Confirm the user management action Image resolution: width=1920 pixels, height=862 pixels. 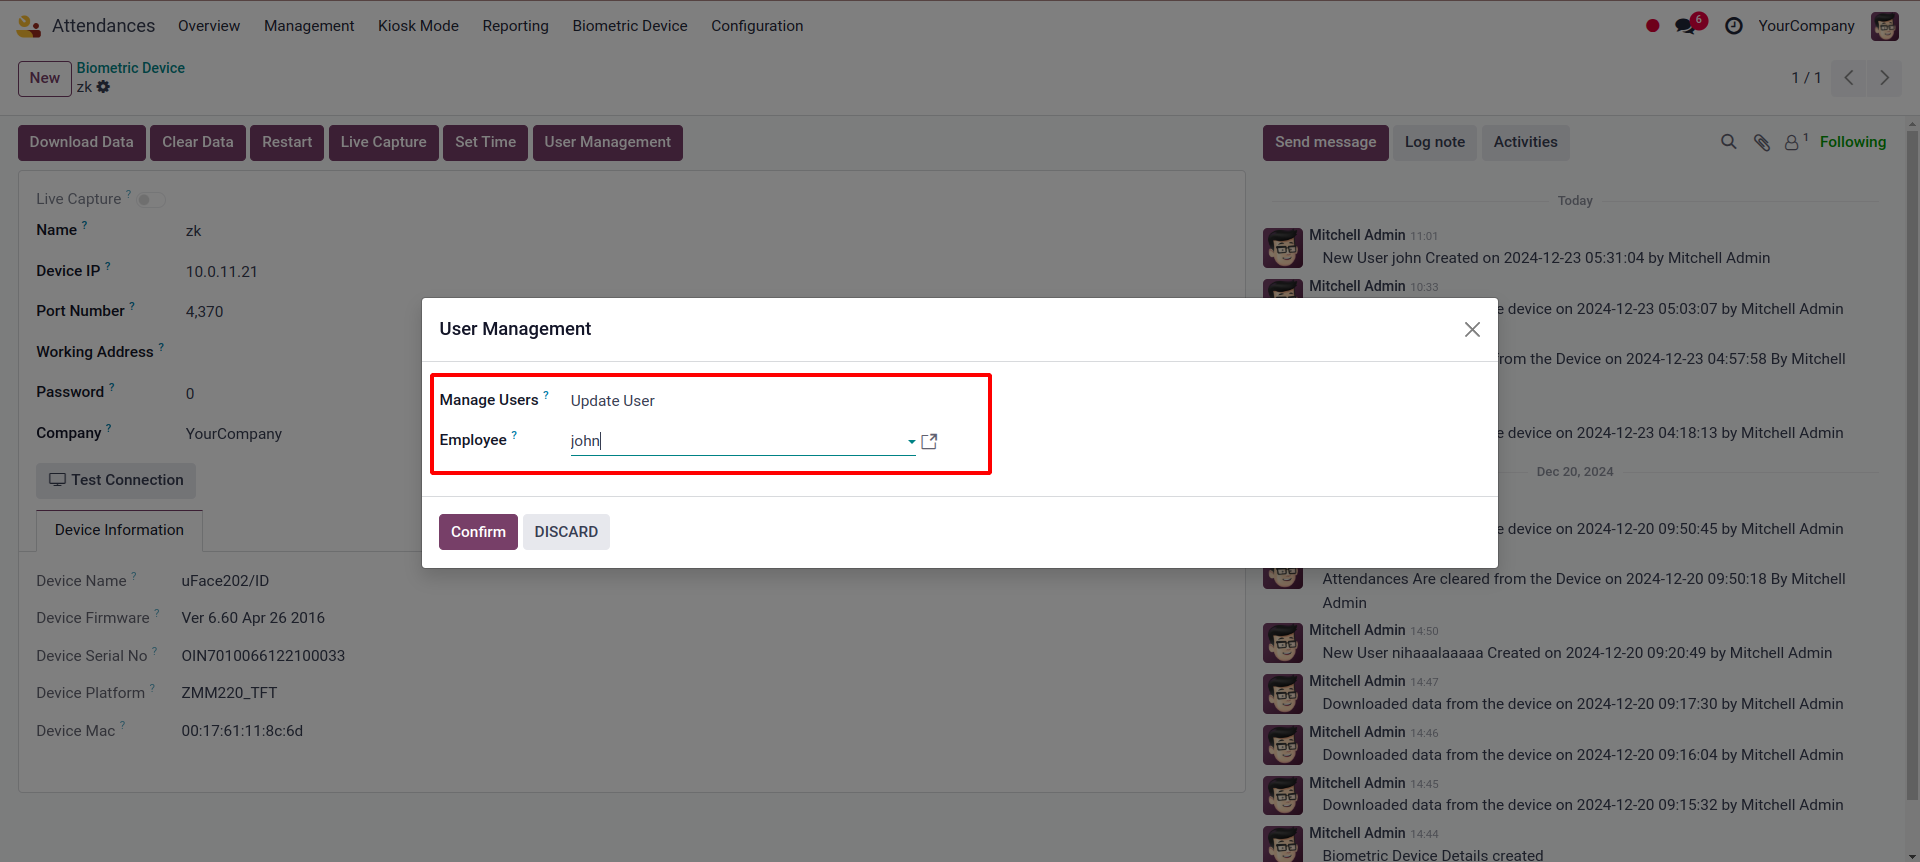click(478, 532)
